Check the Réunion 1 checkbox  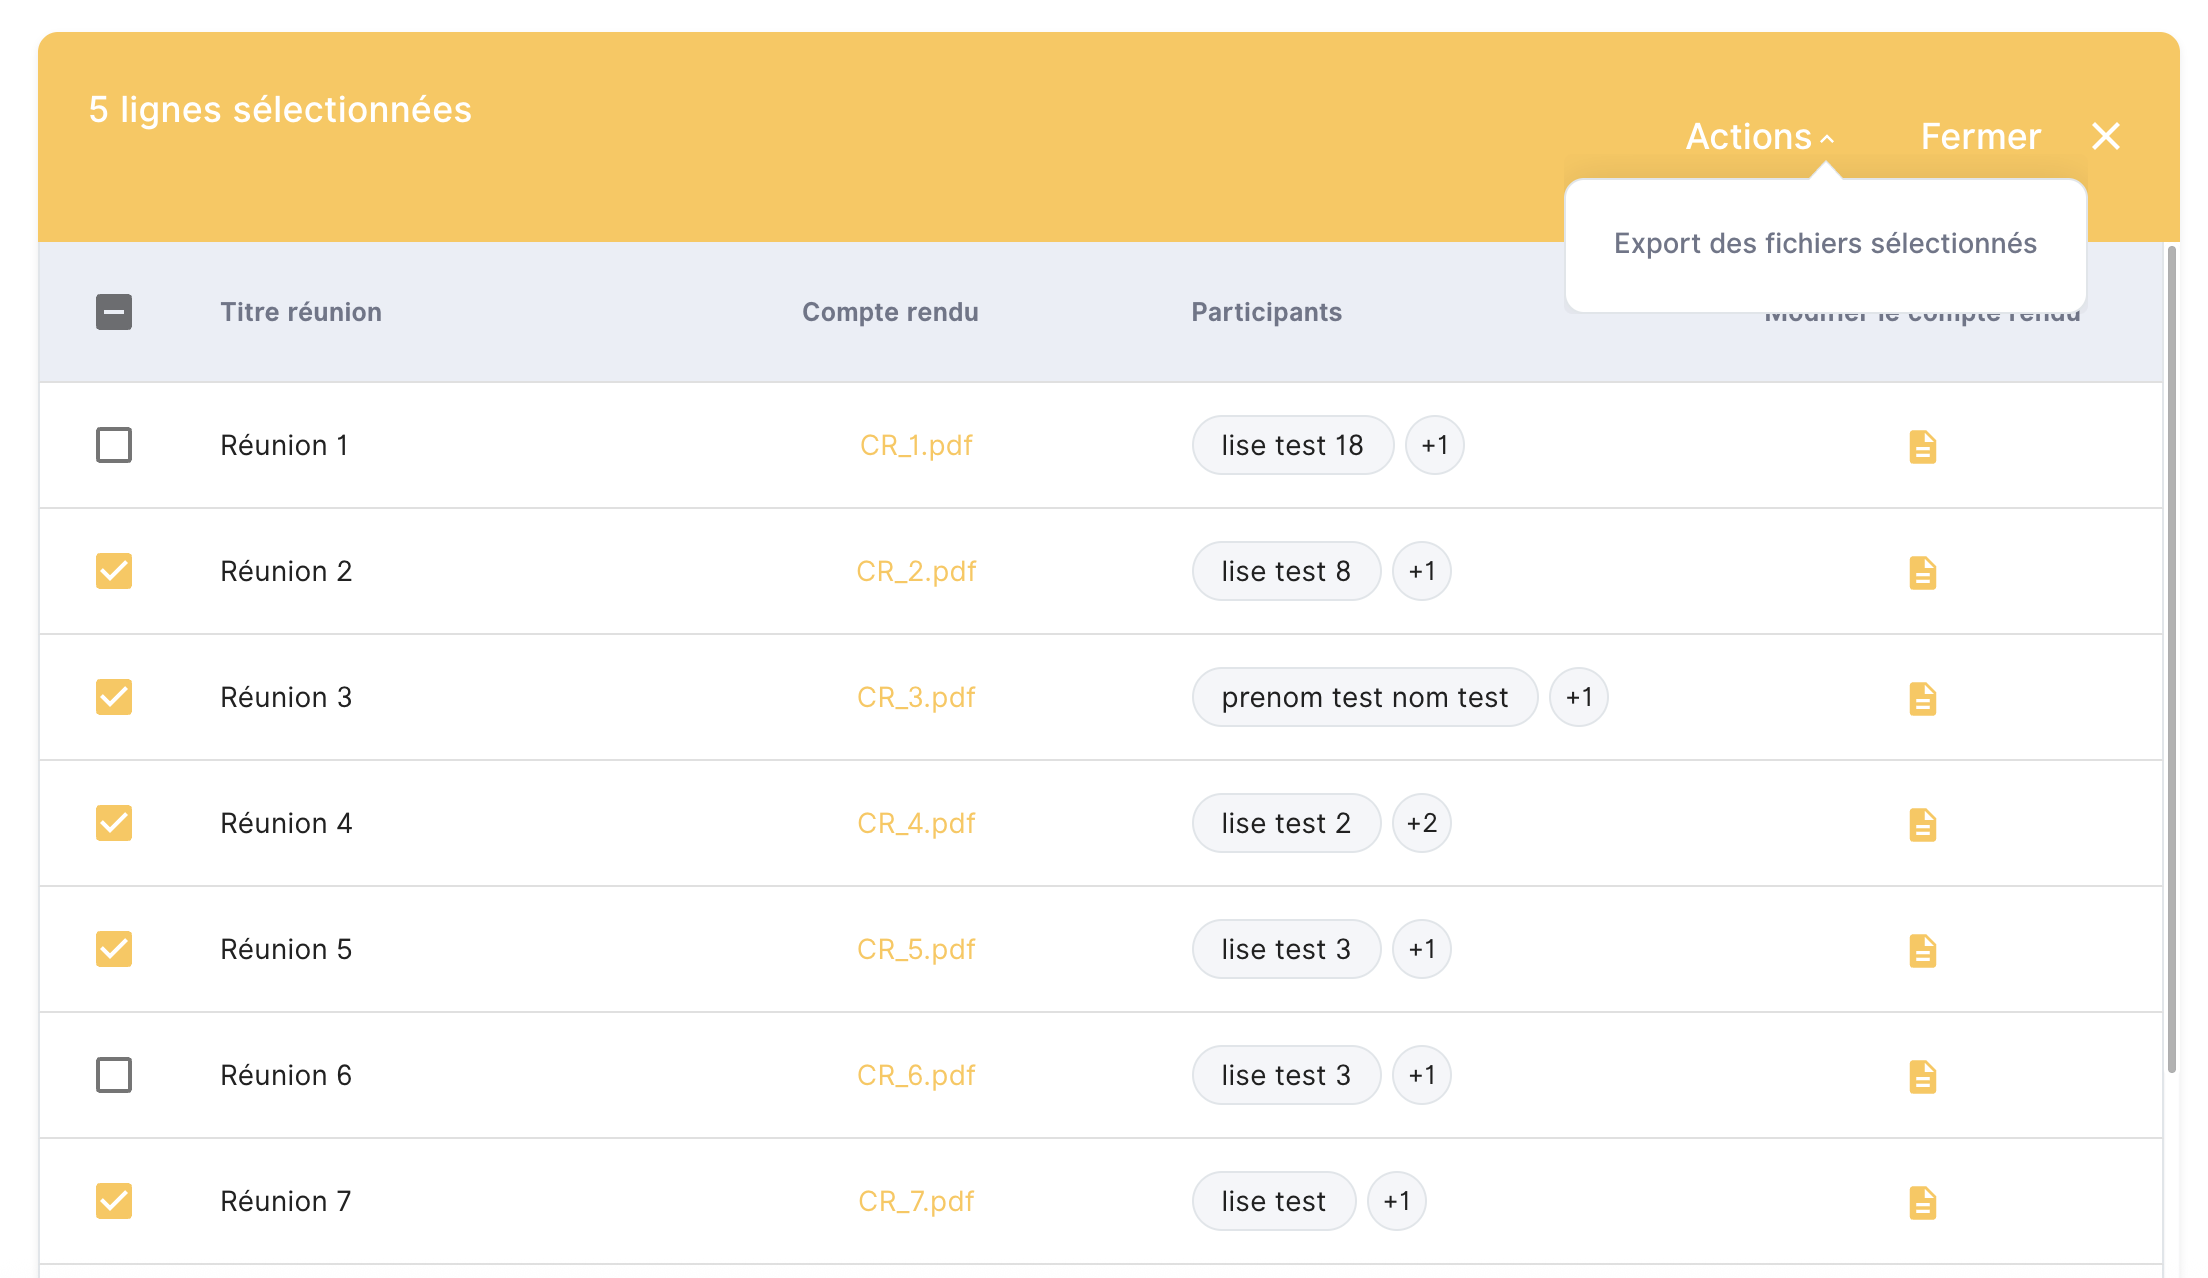pyautogui.click(x=114, y=445)
